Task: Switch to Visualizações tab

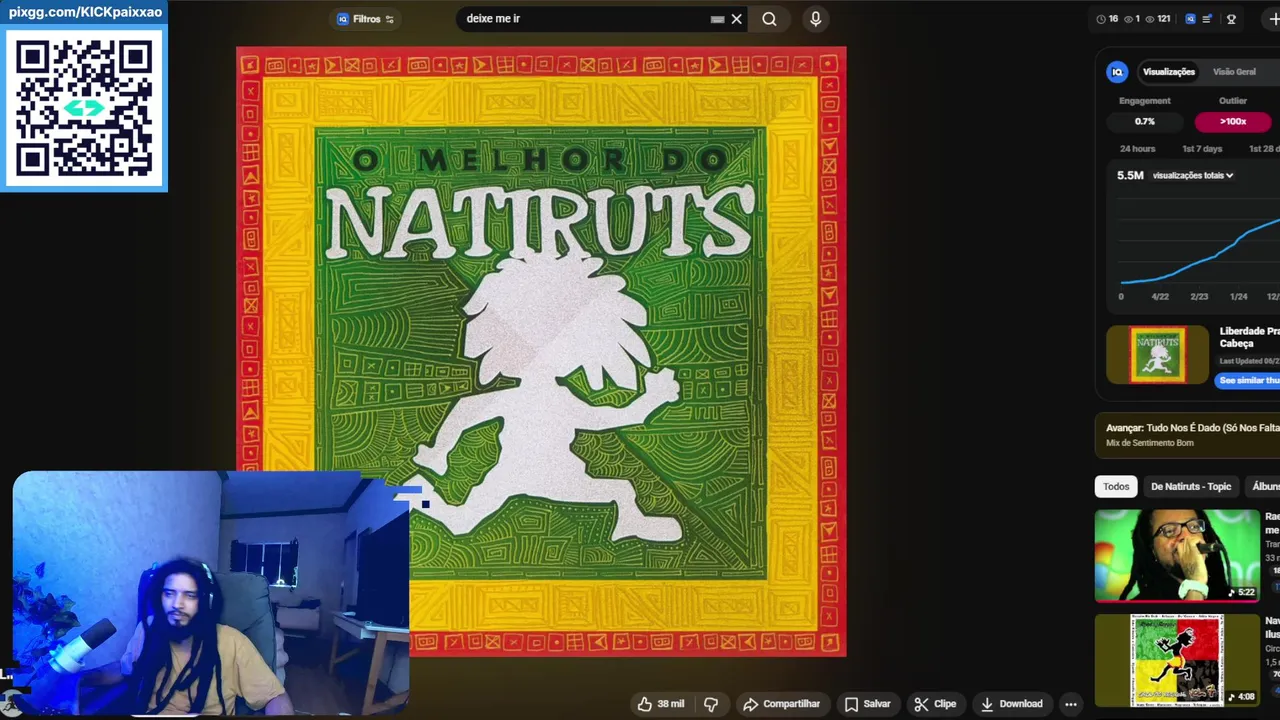Action: pyautogui.click(x=1169, y=72)
